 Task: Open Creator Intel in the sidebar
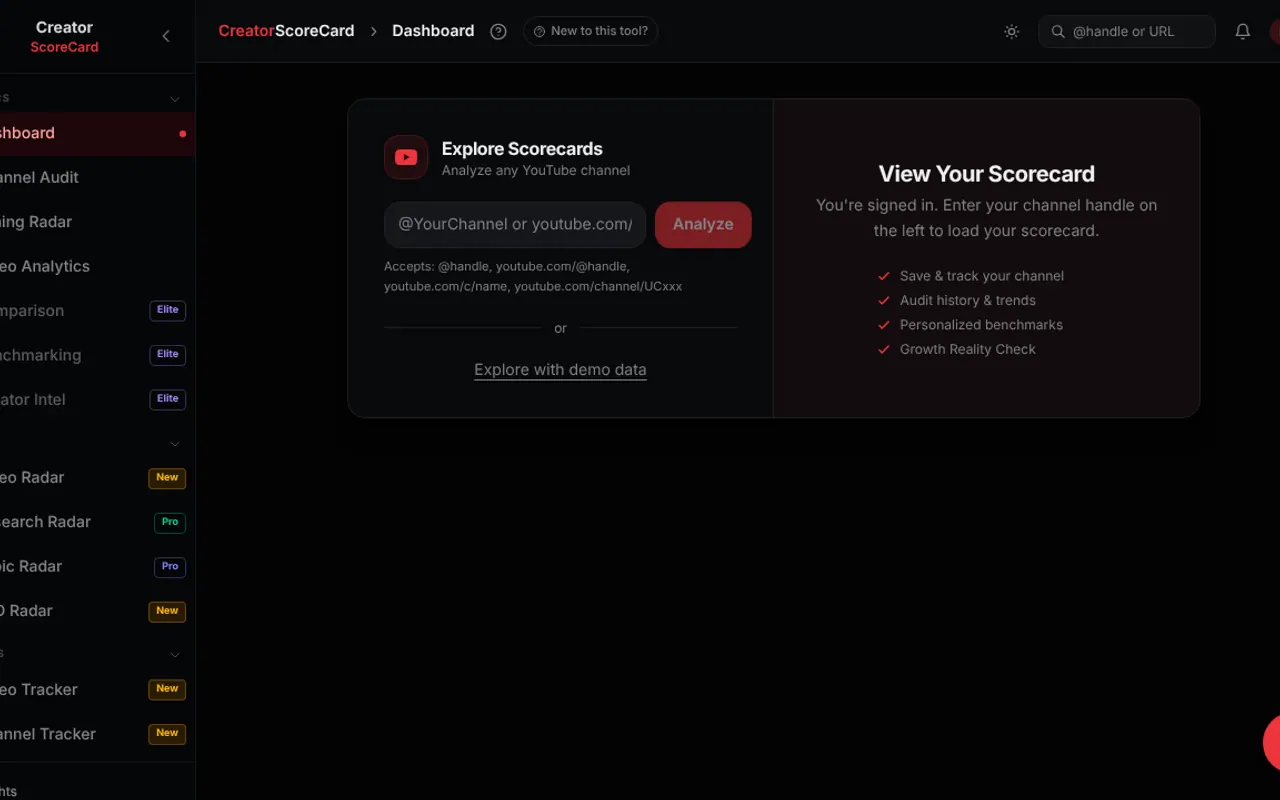93,399
